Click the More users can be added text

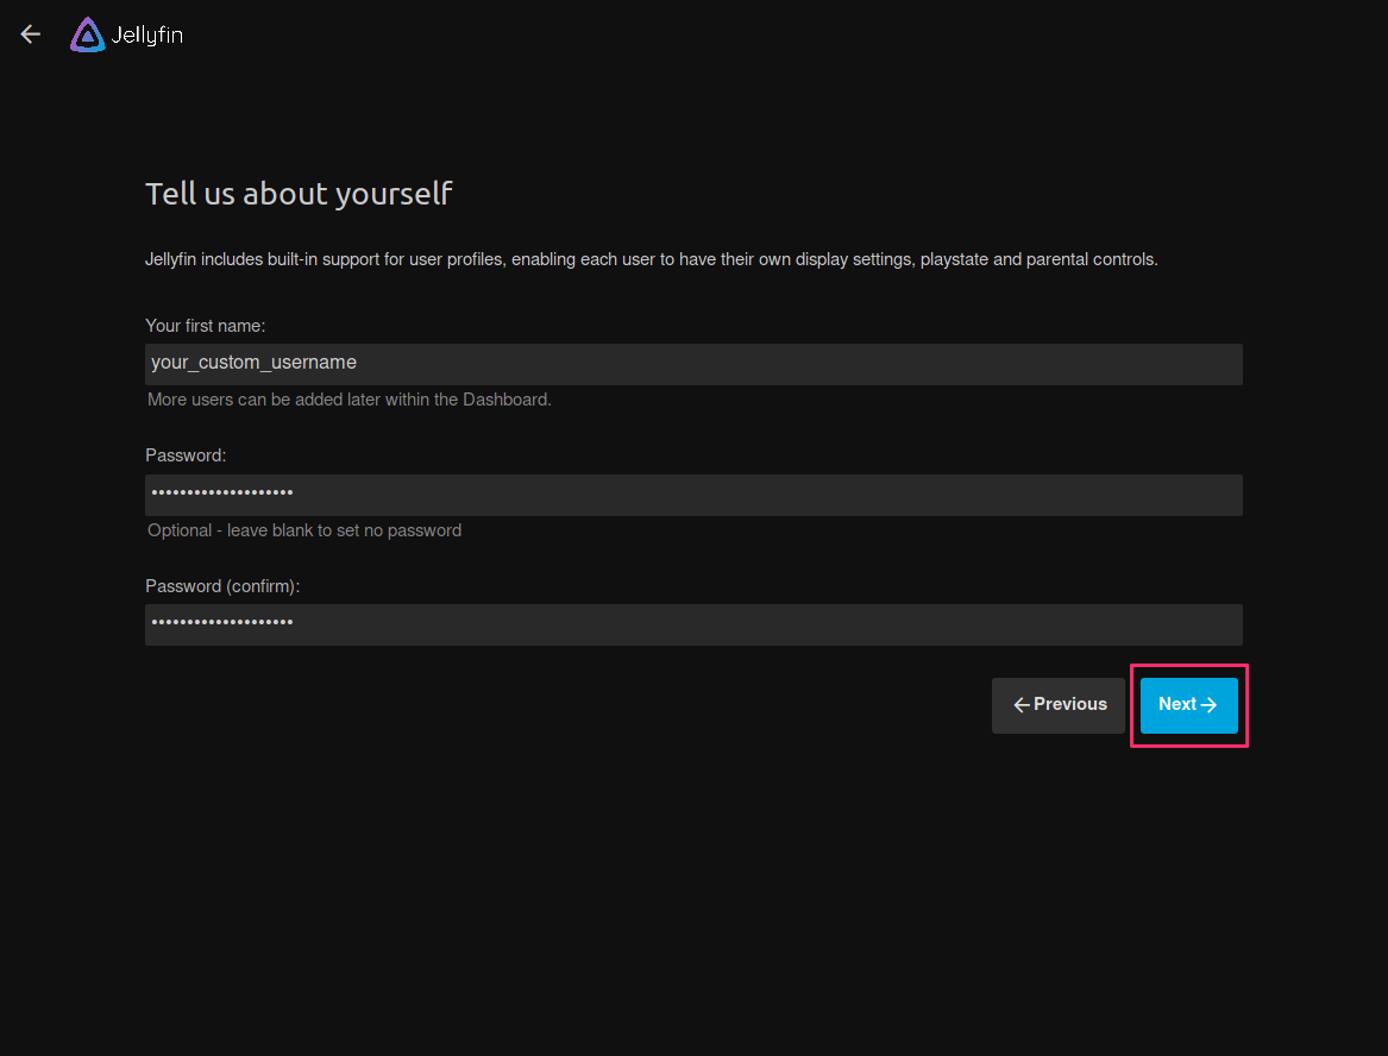349,399
